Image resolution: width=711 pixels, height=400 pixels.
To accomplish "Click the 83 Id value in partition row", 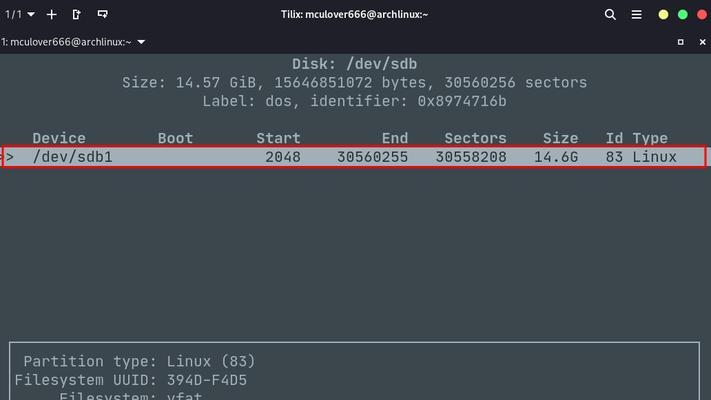I will coord(614,157).
